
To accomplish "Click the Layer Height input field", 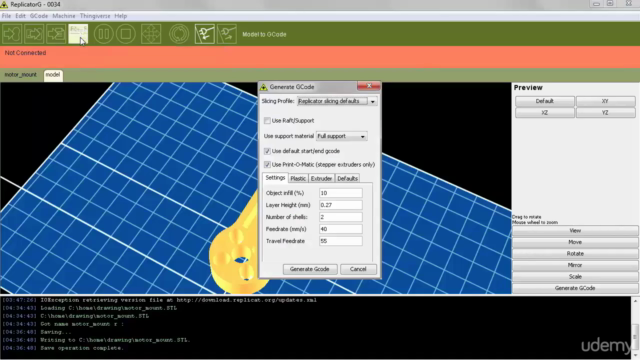I will [x=340, y=205].
